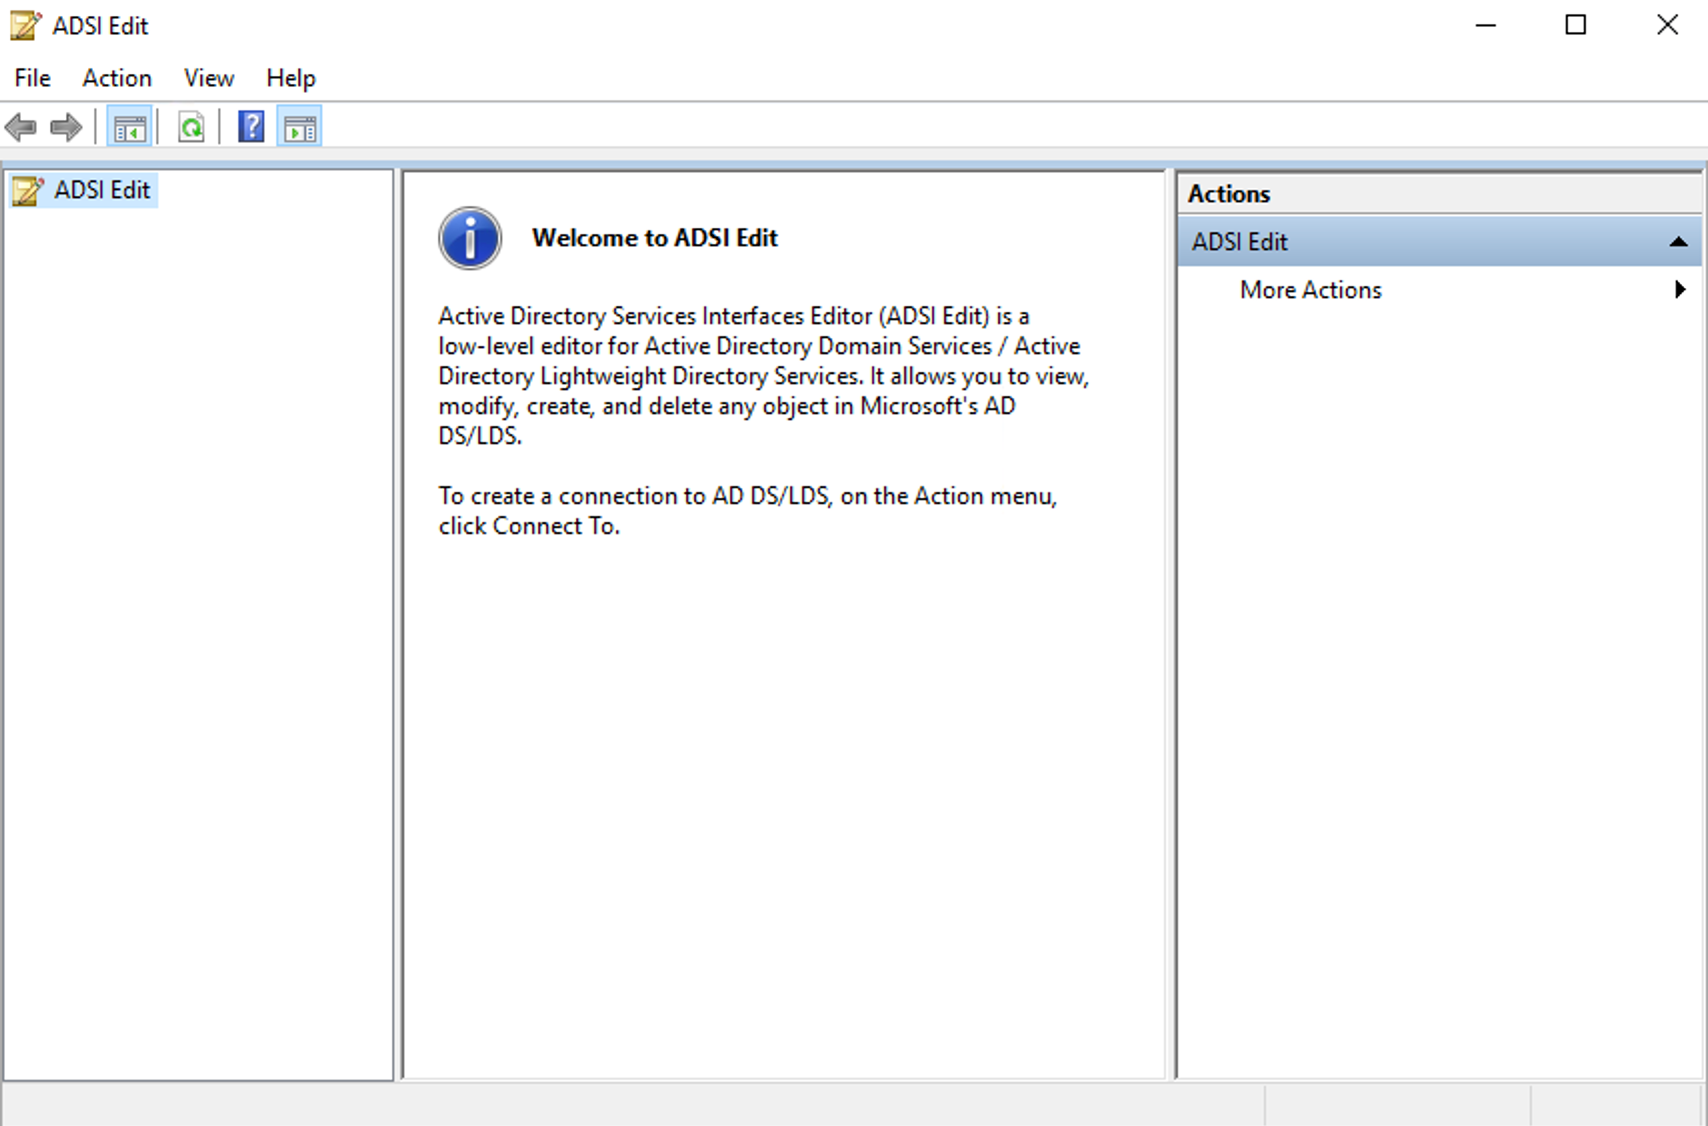Viewport: 1708px width, 1126px height.
Task: Toggle Show/Hide Console Tree icon
Action: pyautogui.click(x=130, y=127)
